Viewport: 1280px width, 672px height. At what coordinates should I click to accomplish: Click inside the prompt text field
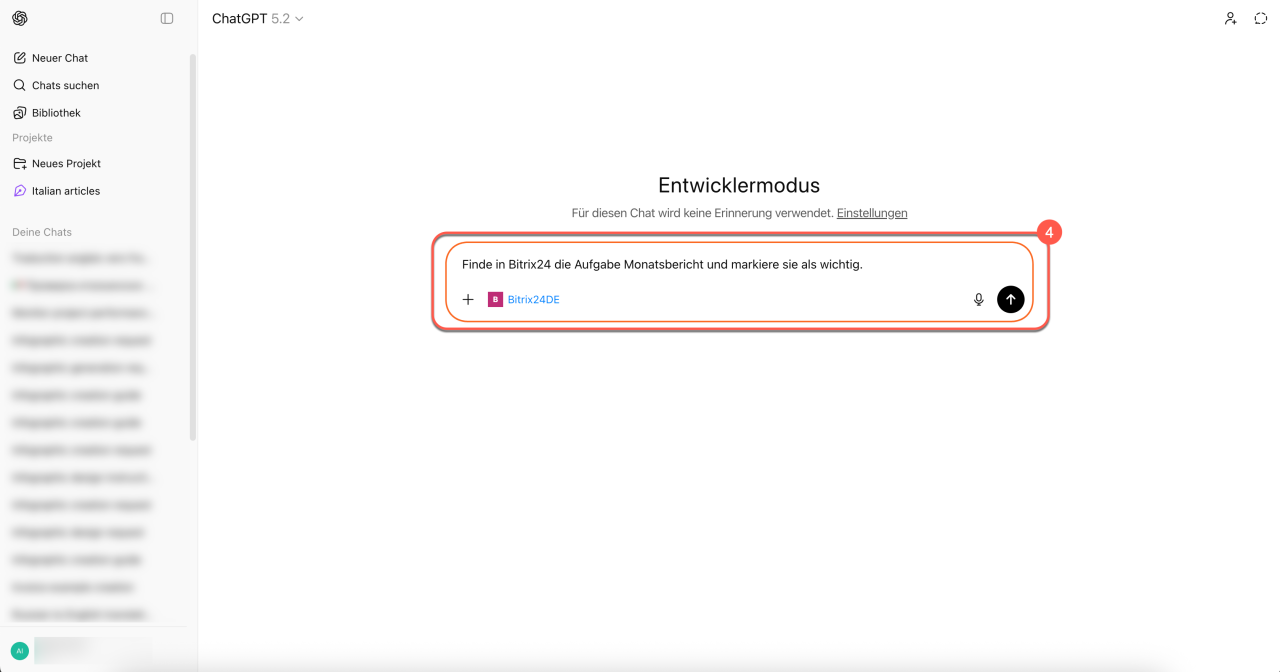point(740,265)
